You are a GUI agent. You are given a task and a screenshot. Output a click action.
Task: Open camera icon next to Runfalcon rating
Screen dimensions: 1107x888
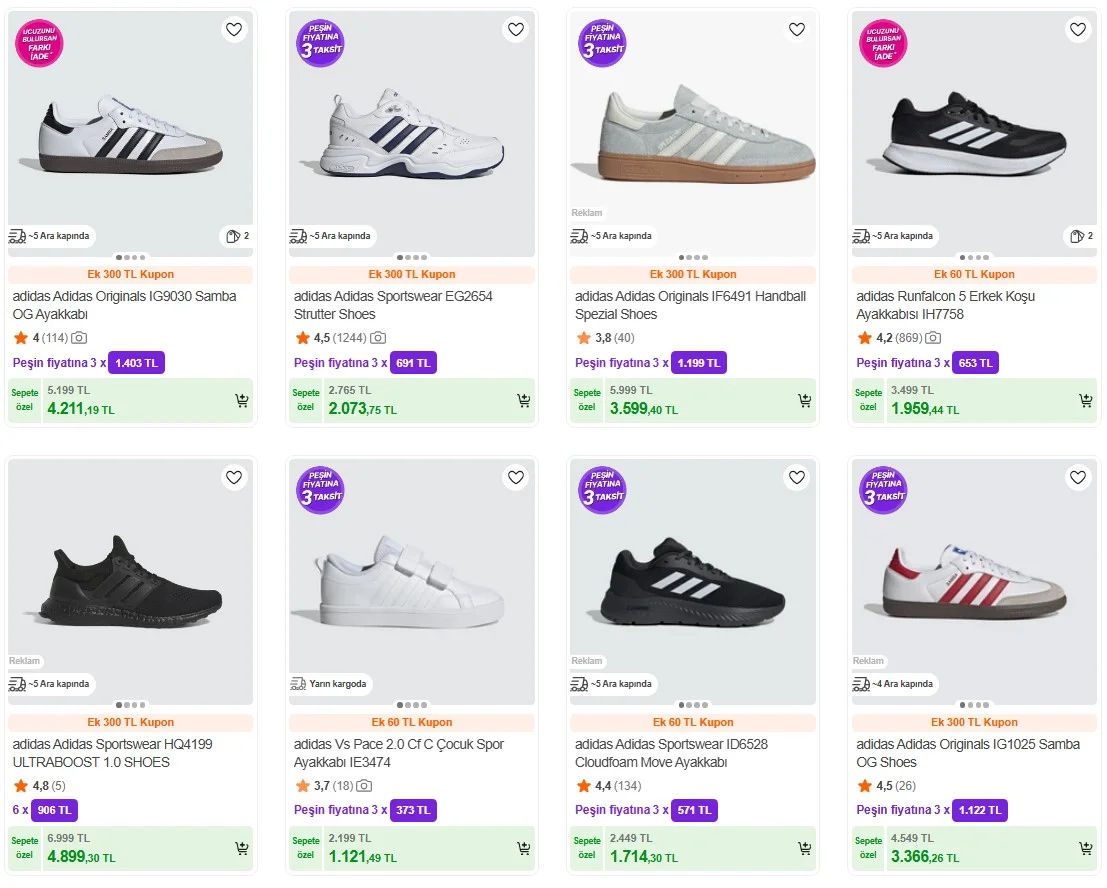point(931,338)
